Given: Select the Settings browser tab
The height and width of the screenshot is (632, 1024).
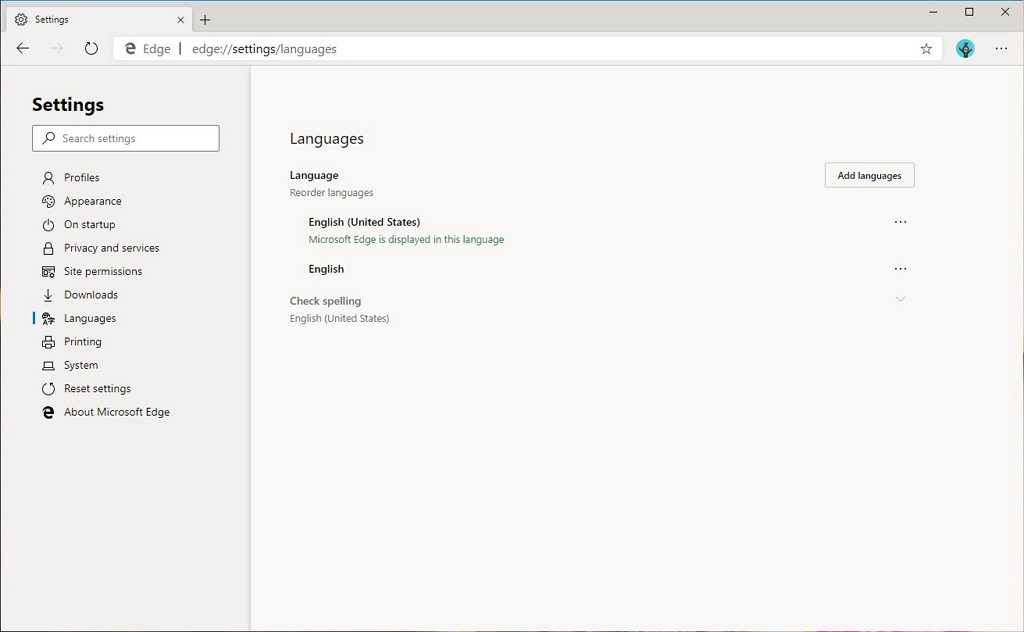Looking at the screenshot, I should (99, 20).
